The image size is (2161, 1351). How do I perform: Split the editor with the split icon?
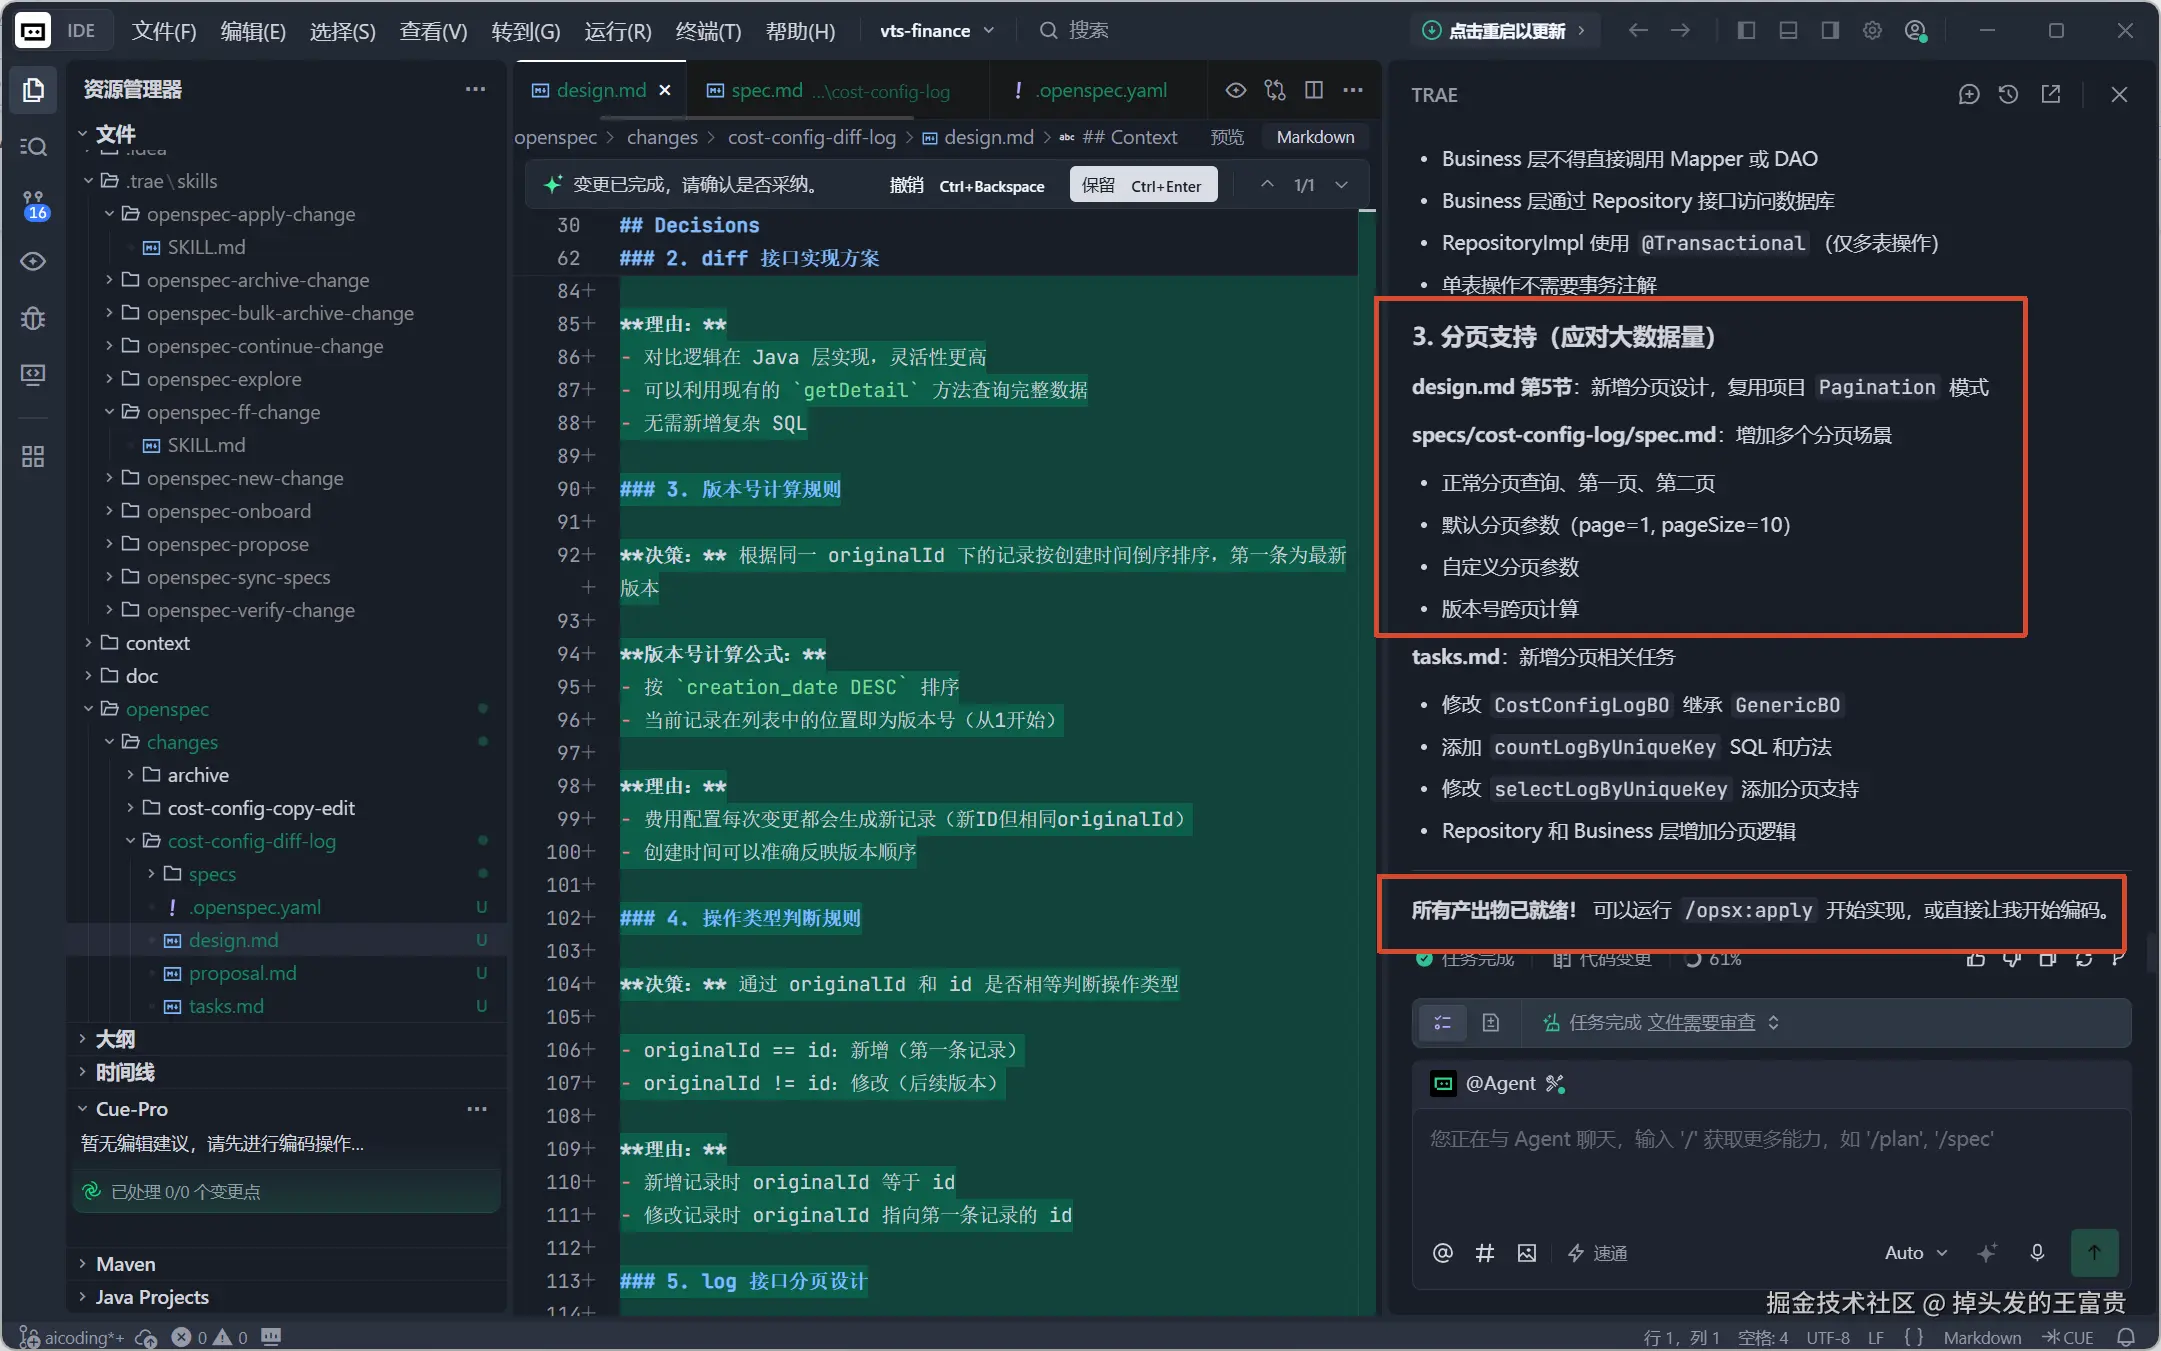click(x=1314, y=90)
